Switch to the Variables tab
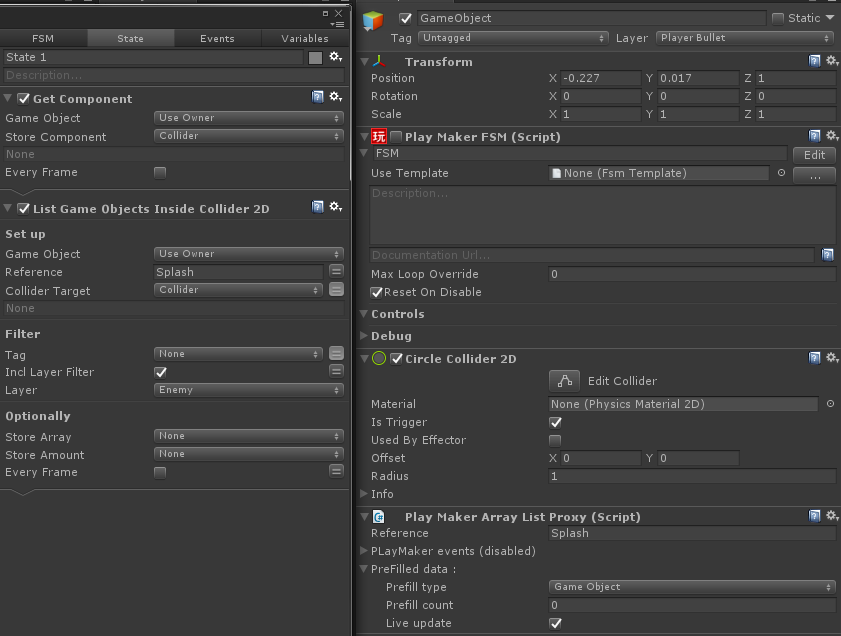 305,39
